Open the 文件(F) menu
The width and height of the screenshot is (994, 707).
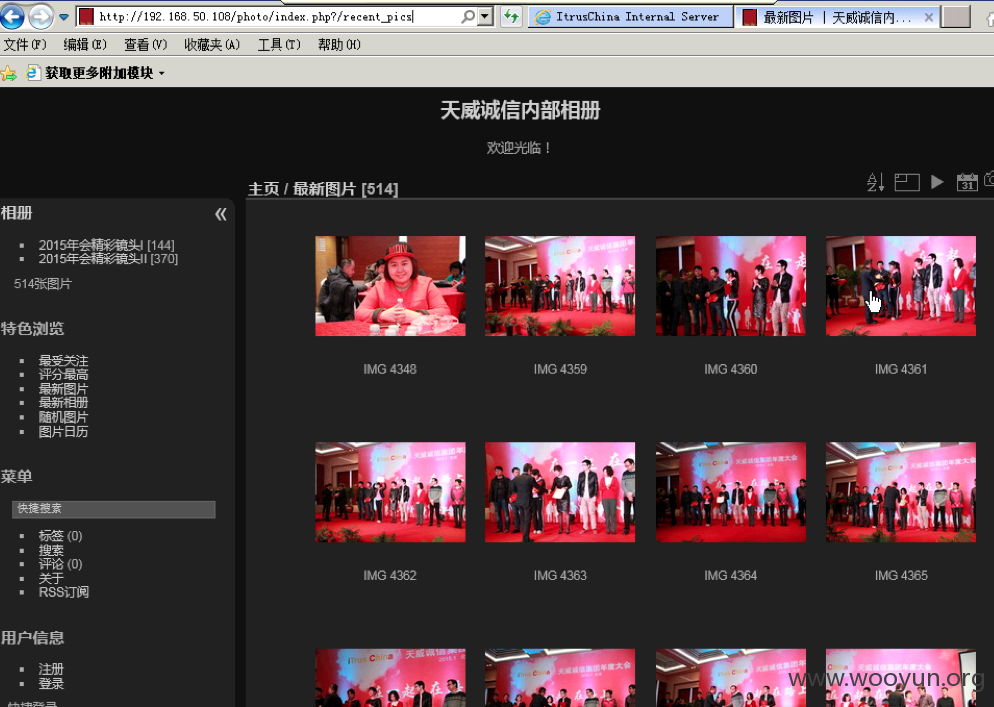tap(25, 44)
